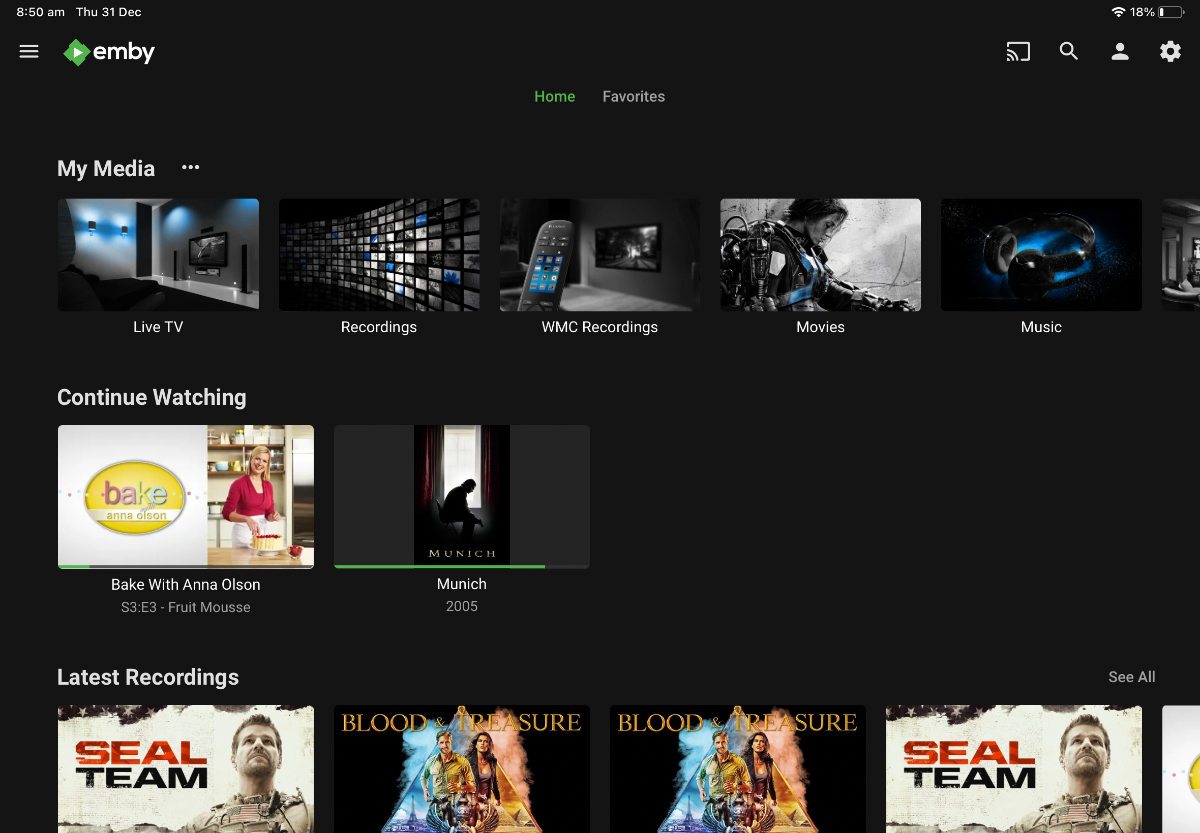Open the WMC Recordings library
This screenshot has height=833, width=1200.
tap(600, 255)
